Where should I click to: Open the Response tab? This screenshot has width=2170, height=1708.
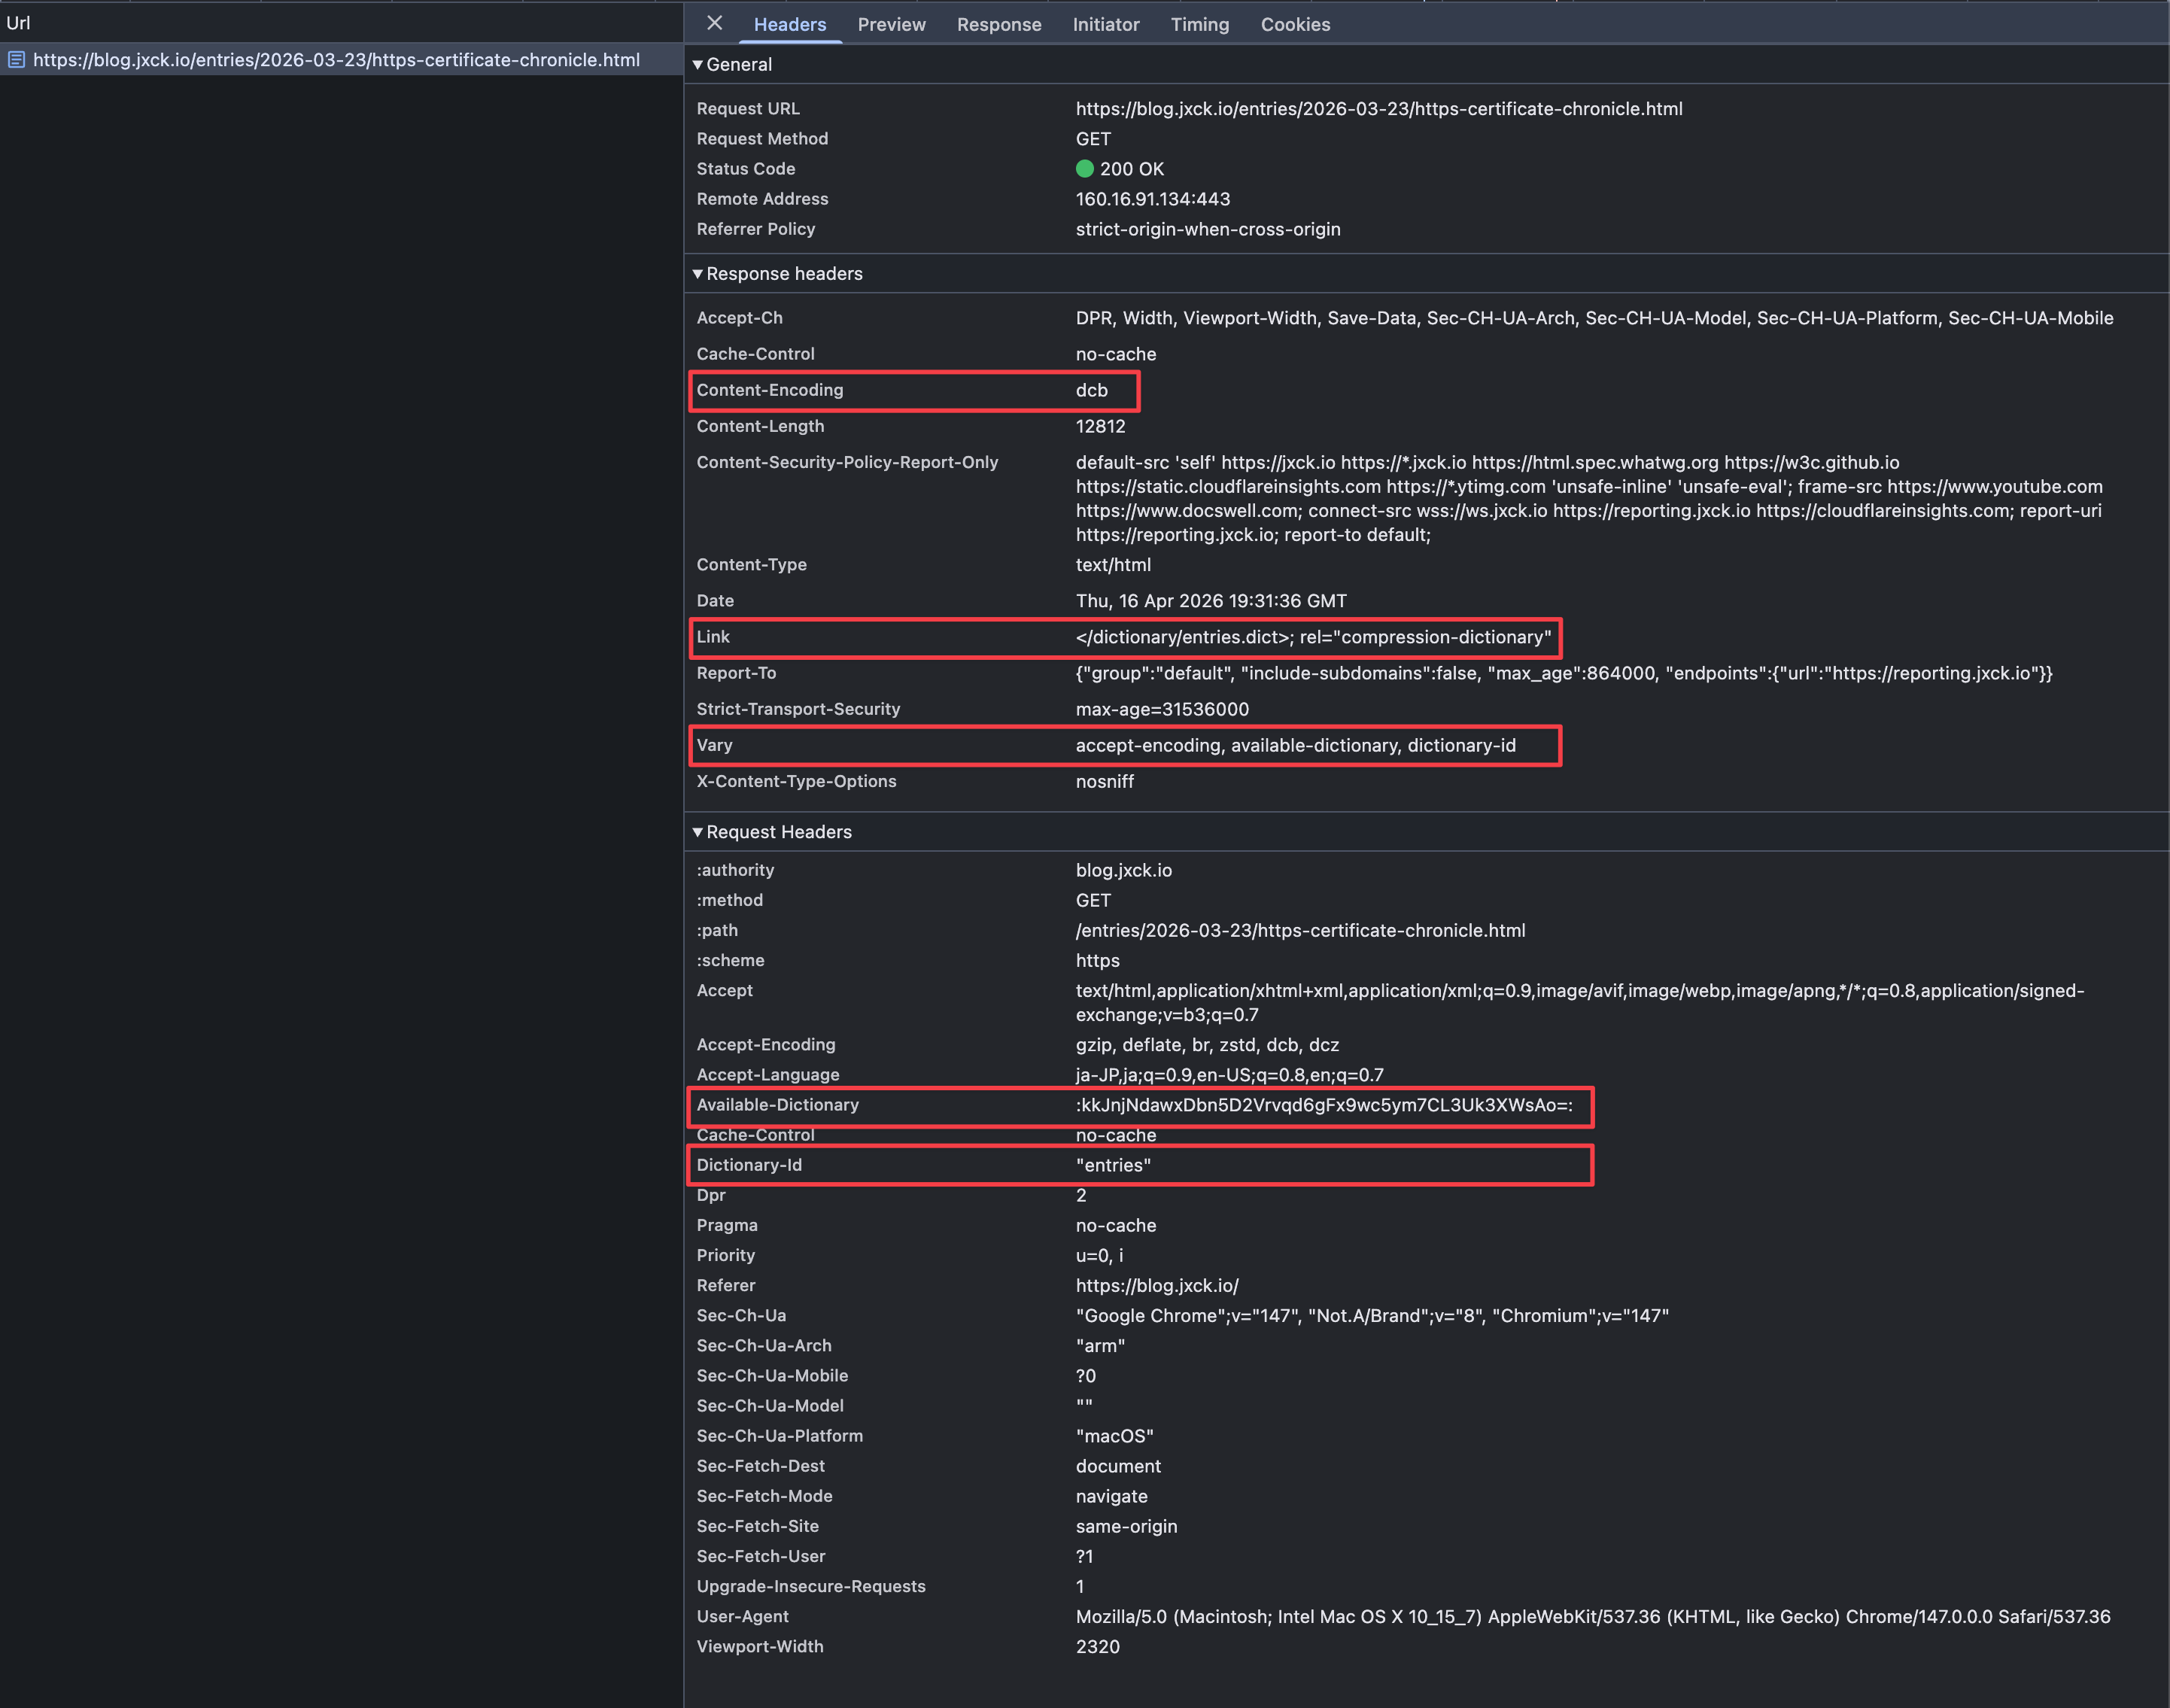pos(998,25)
